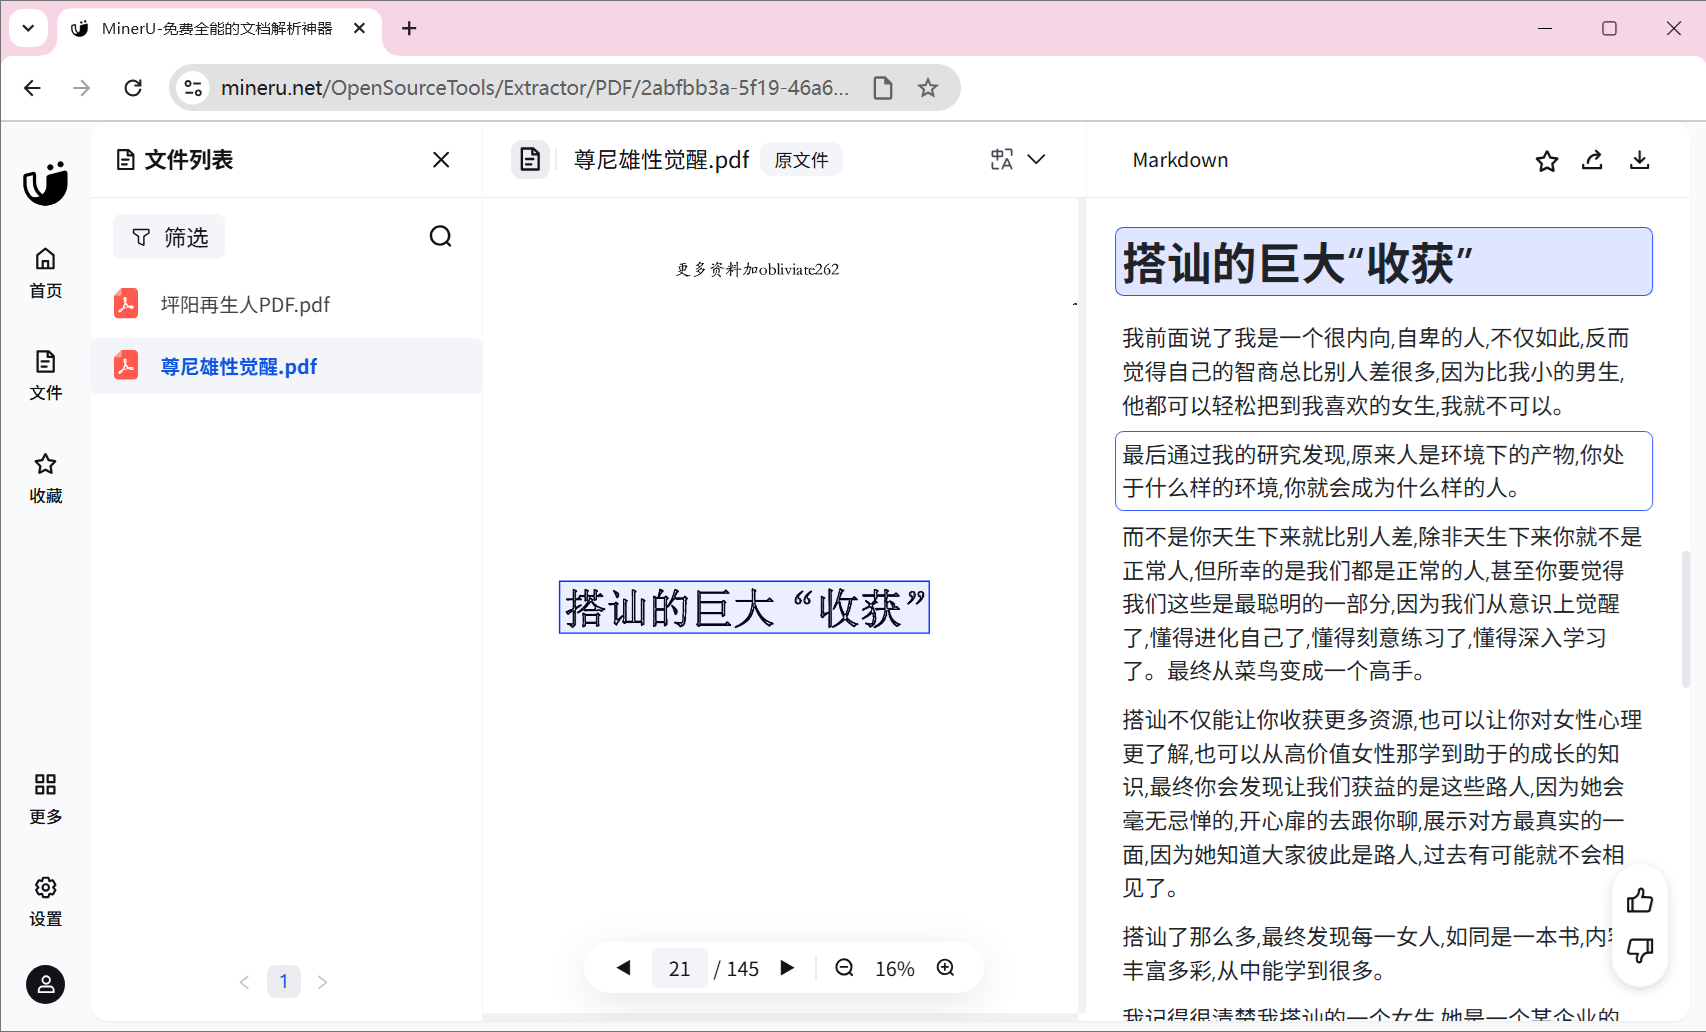Favorite this Markdown result with the star
Screen dimensions: 1706x1032
1547,160
